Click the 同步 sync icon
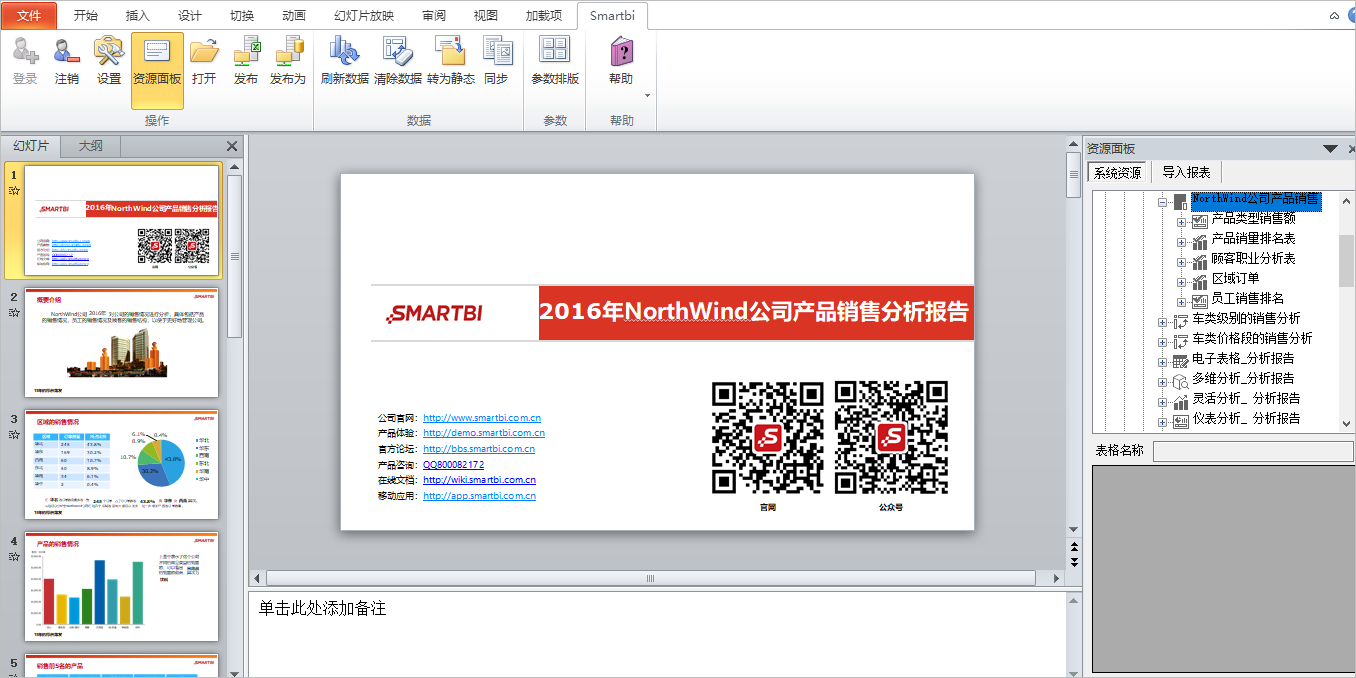The width and height of the screenshot is (1356, 678). pos(496,50)
